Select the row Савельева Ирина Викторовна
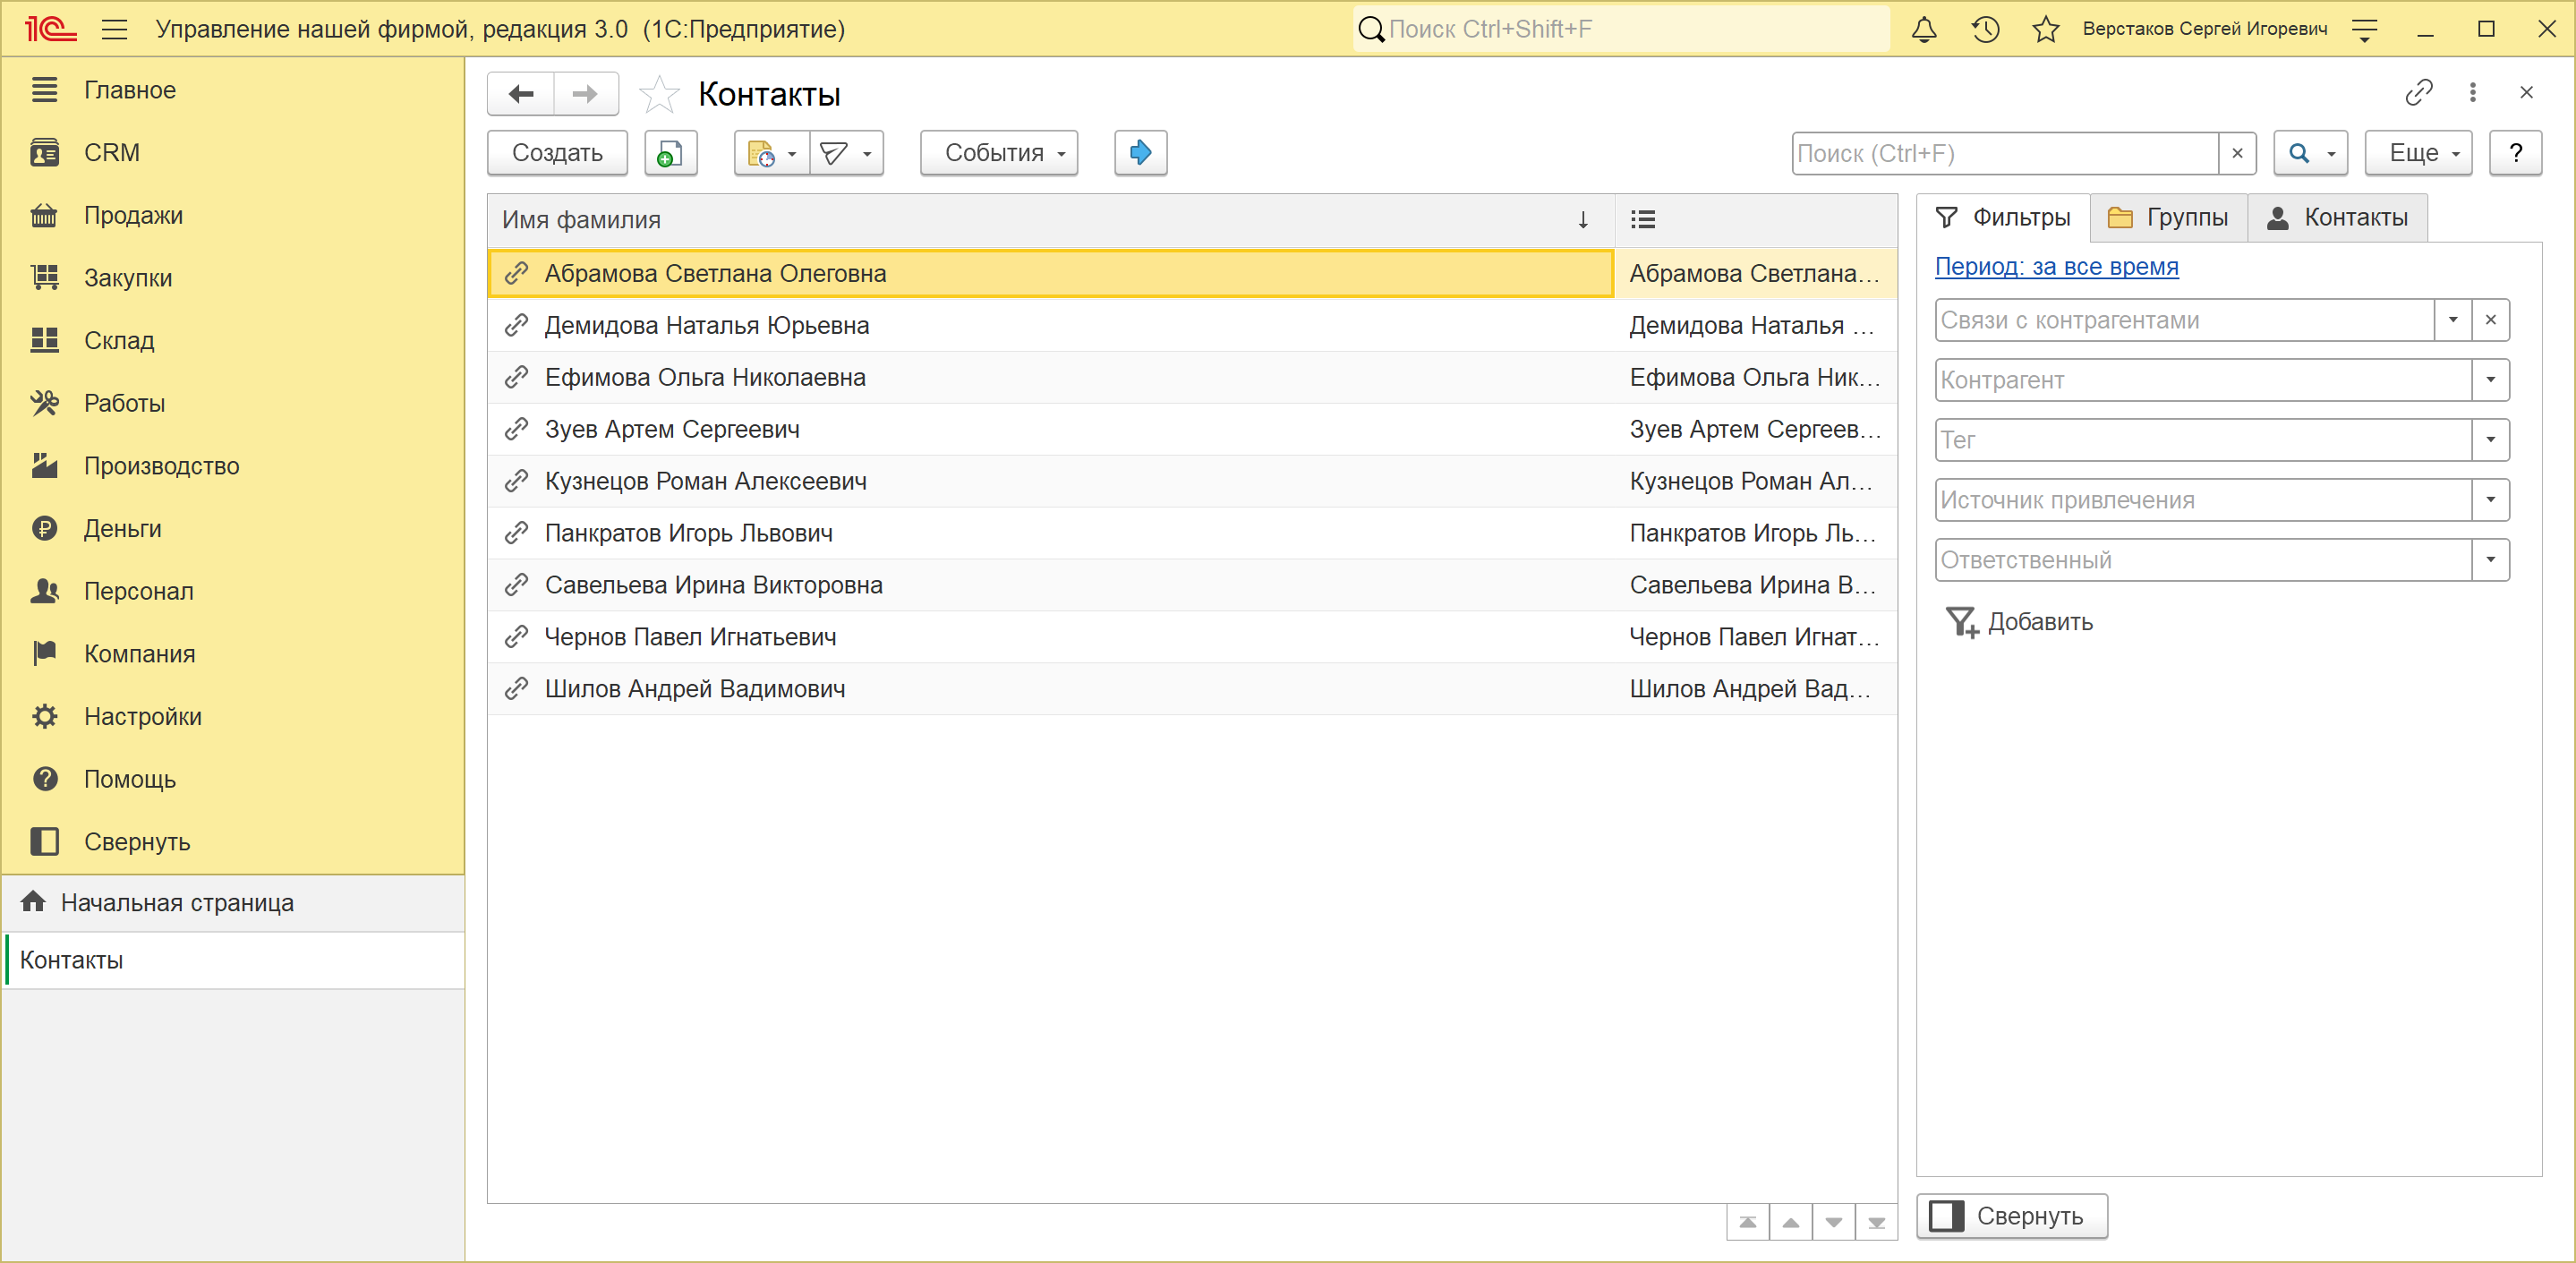Screen dimensions: 2576x1263 pyautogui.click(x=1191, y=585)
